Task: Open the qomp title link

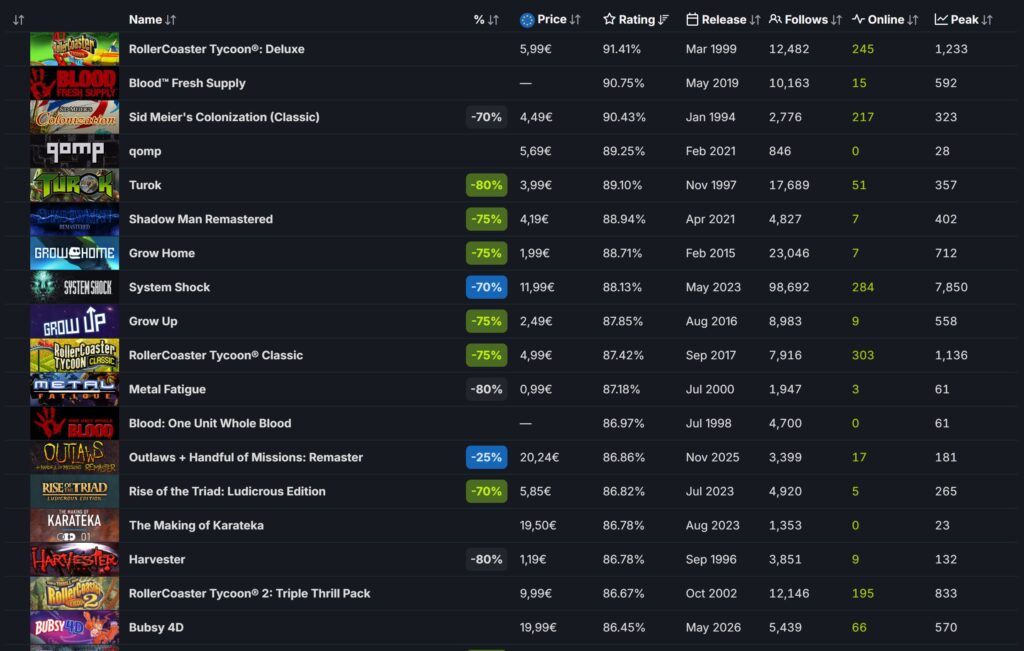Action: [x=145, y=151]
